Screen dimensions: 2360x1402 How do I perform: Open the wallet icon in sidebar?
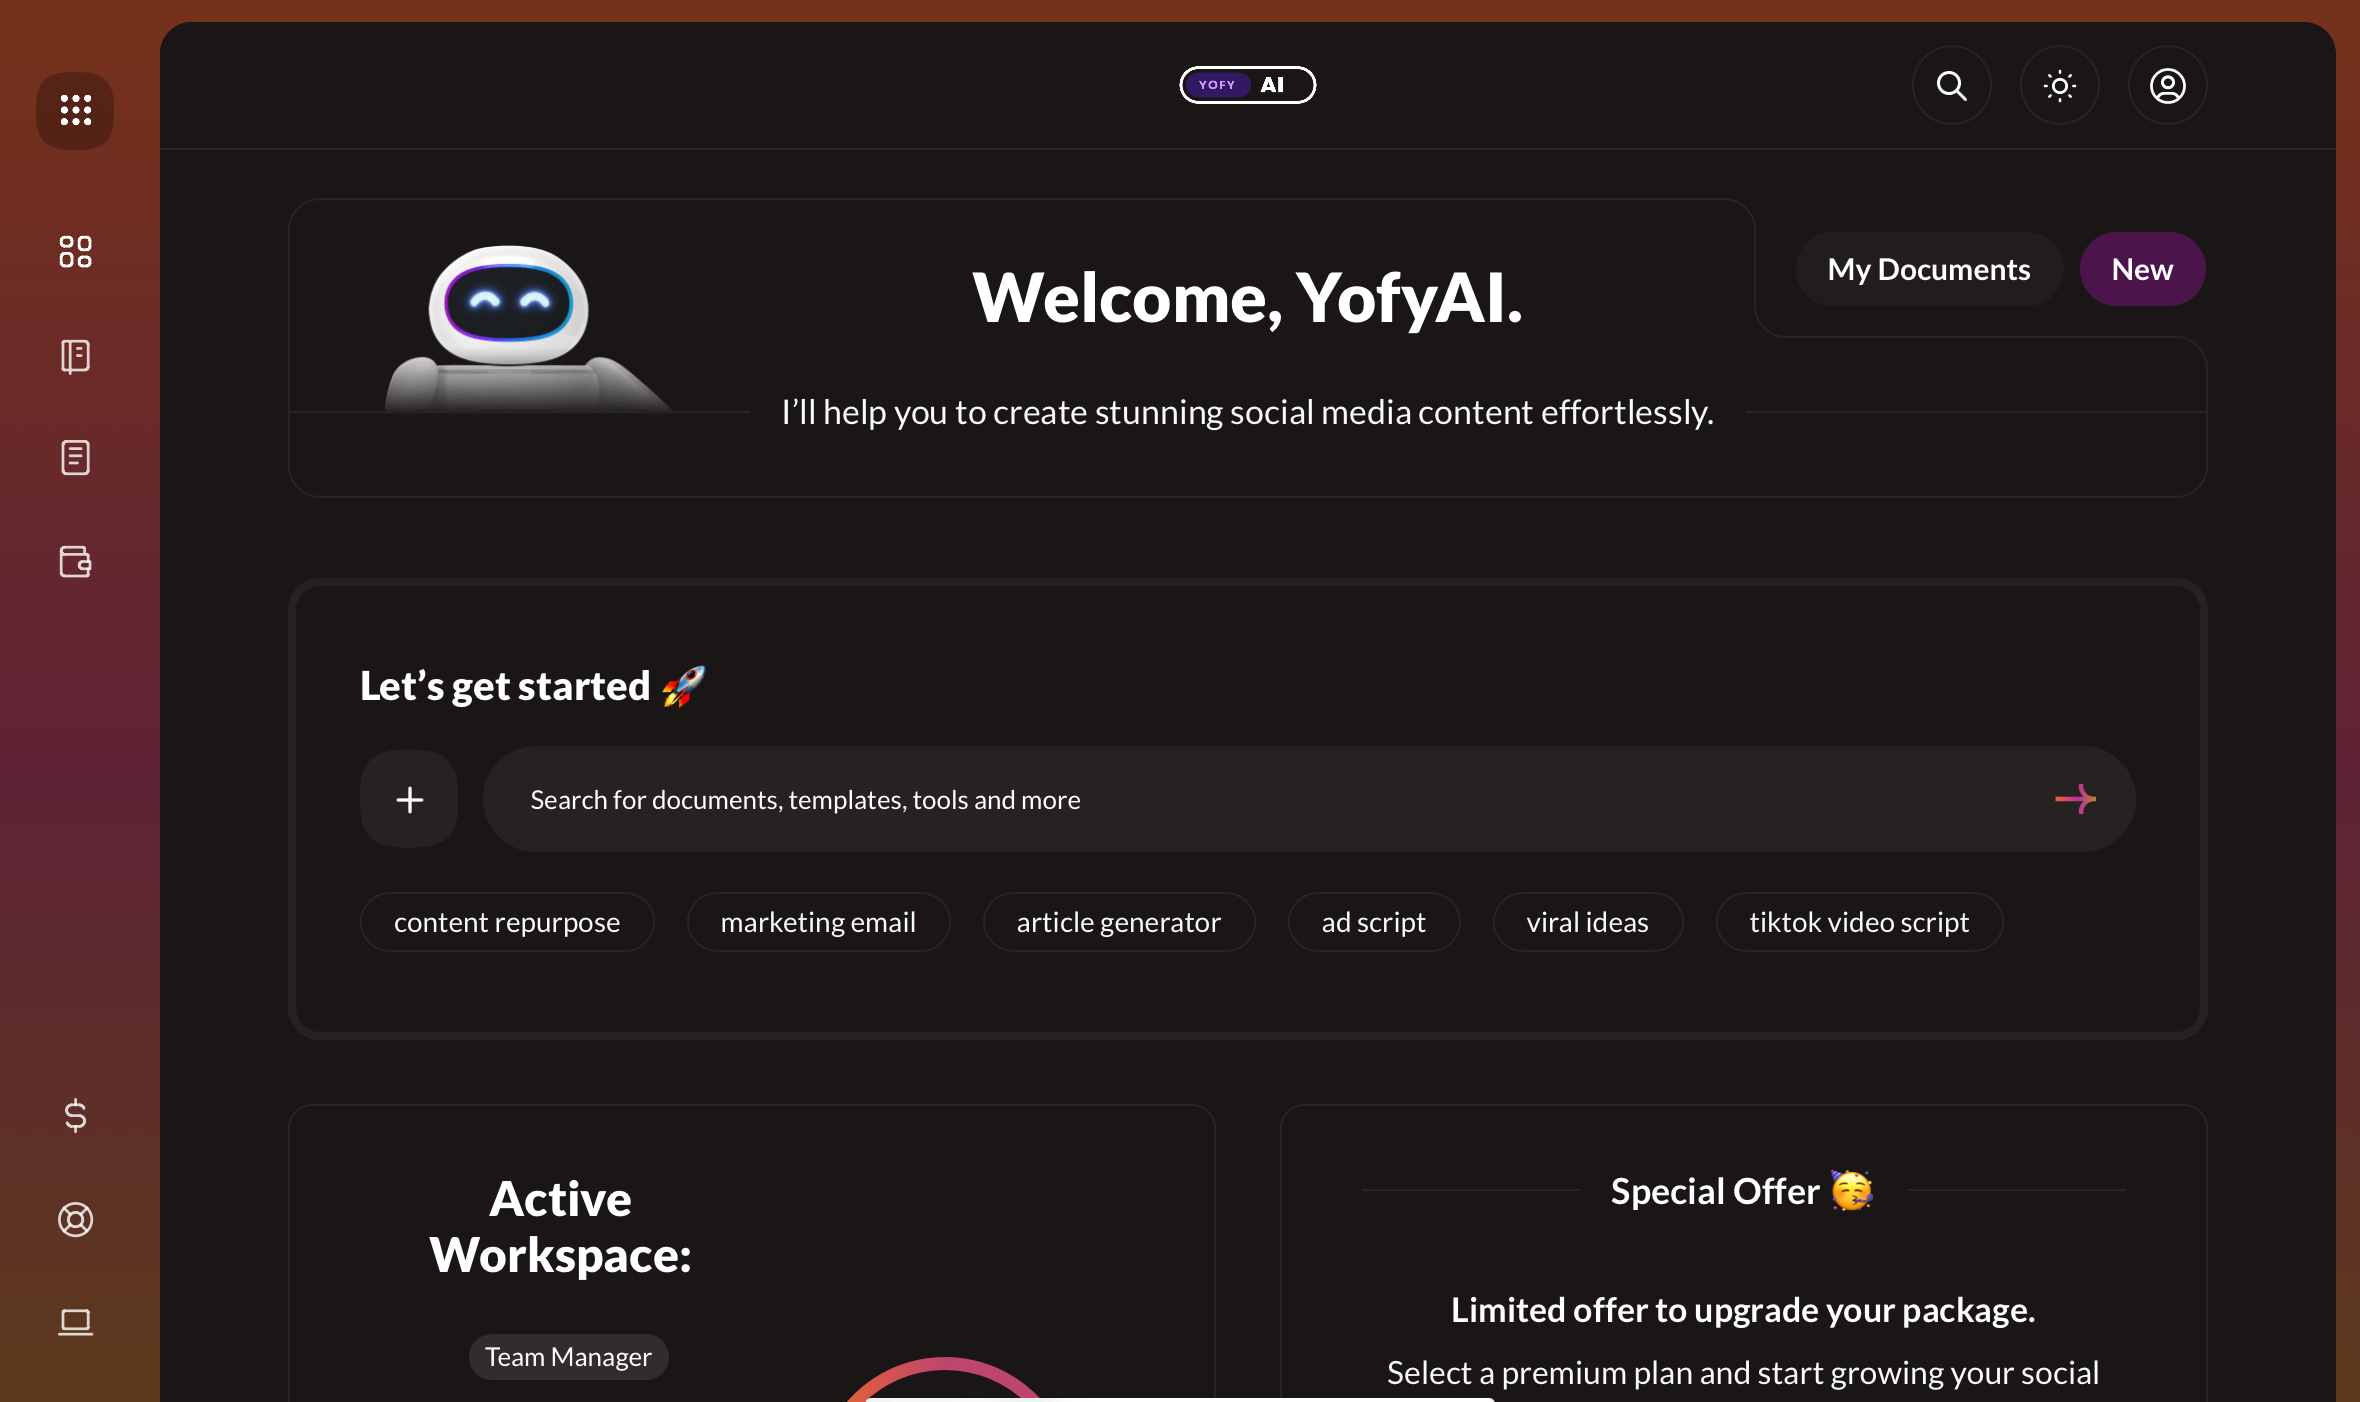point(75,562)
